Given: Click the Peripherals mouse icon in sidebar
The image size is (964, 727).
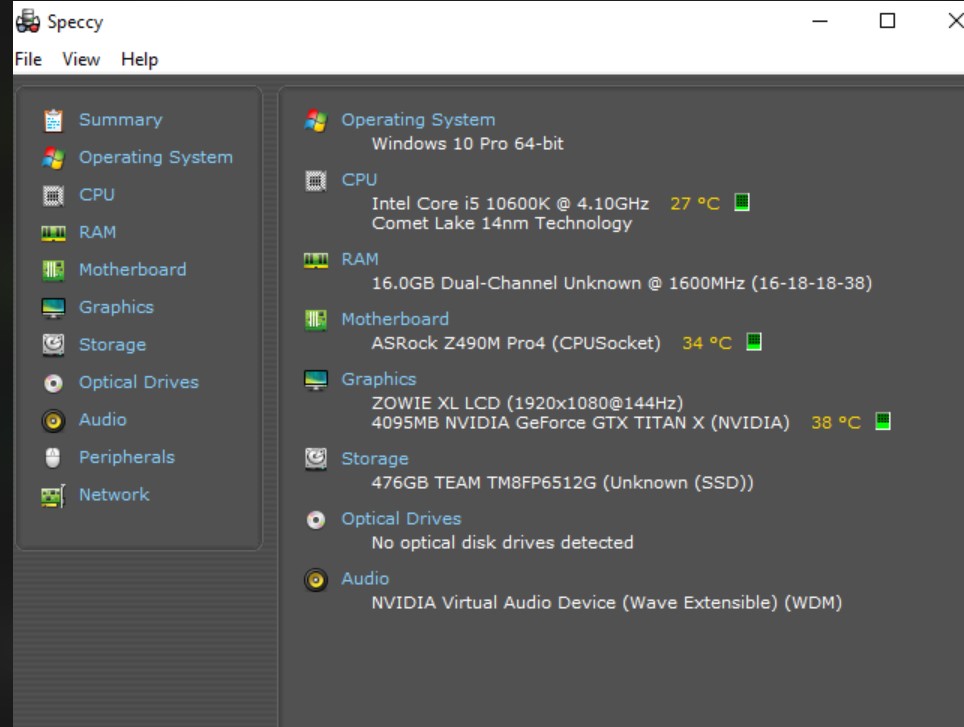Looking at the screenshot, I should tap(53, 458).
